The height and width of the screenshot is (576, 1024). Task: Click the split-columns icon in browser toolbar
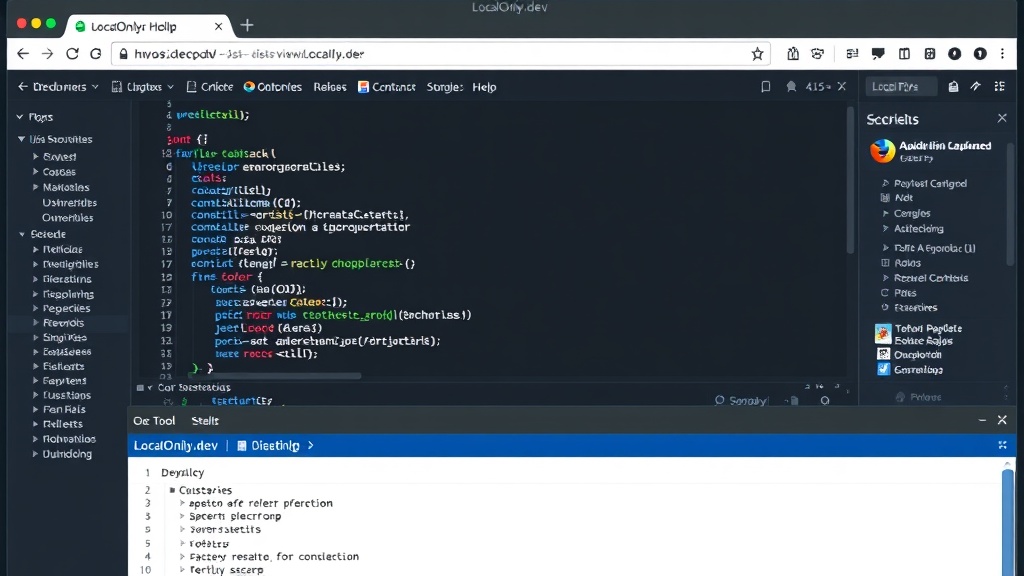pyautogui.click(x=904, y=54)
